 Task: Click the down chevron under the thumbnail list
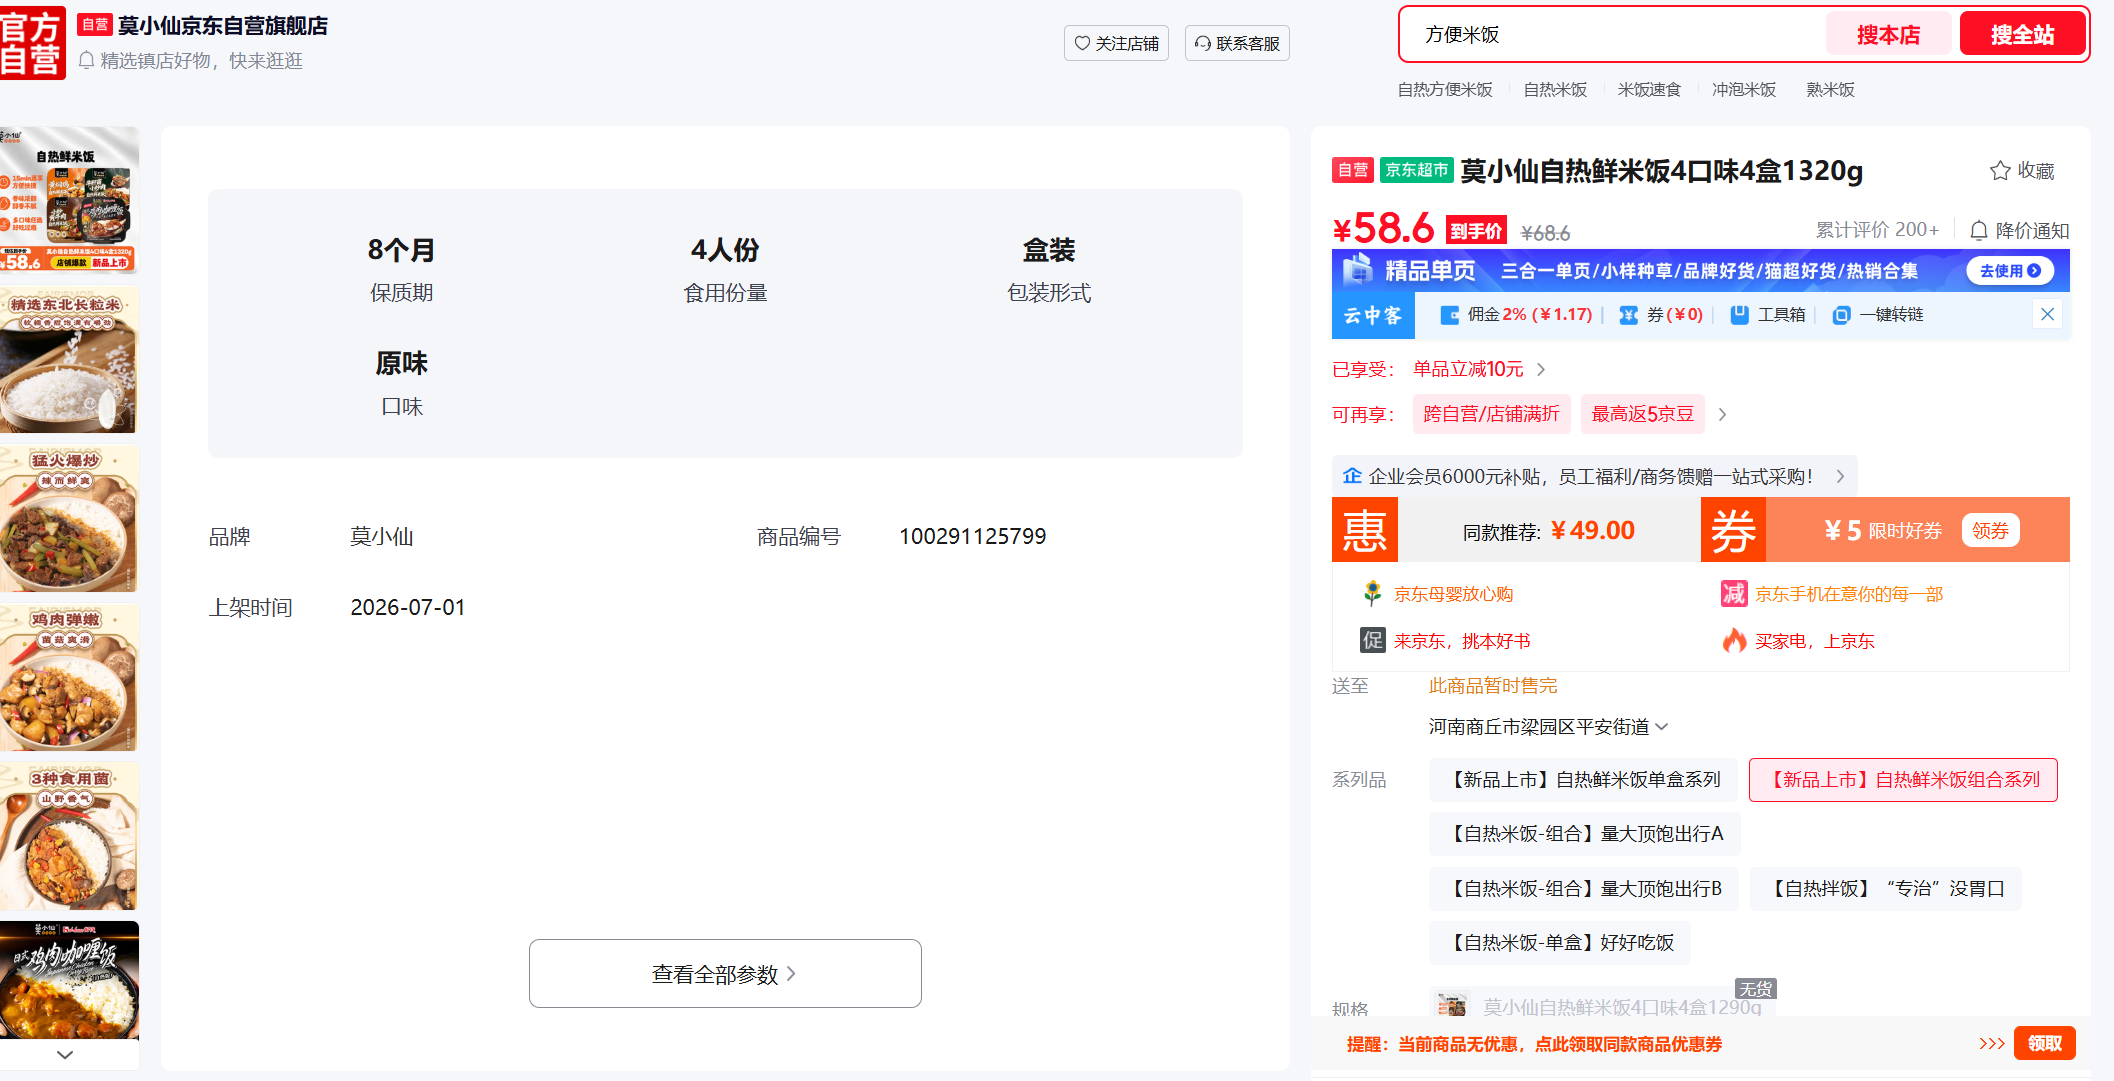[x=65, y=1054]
